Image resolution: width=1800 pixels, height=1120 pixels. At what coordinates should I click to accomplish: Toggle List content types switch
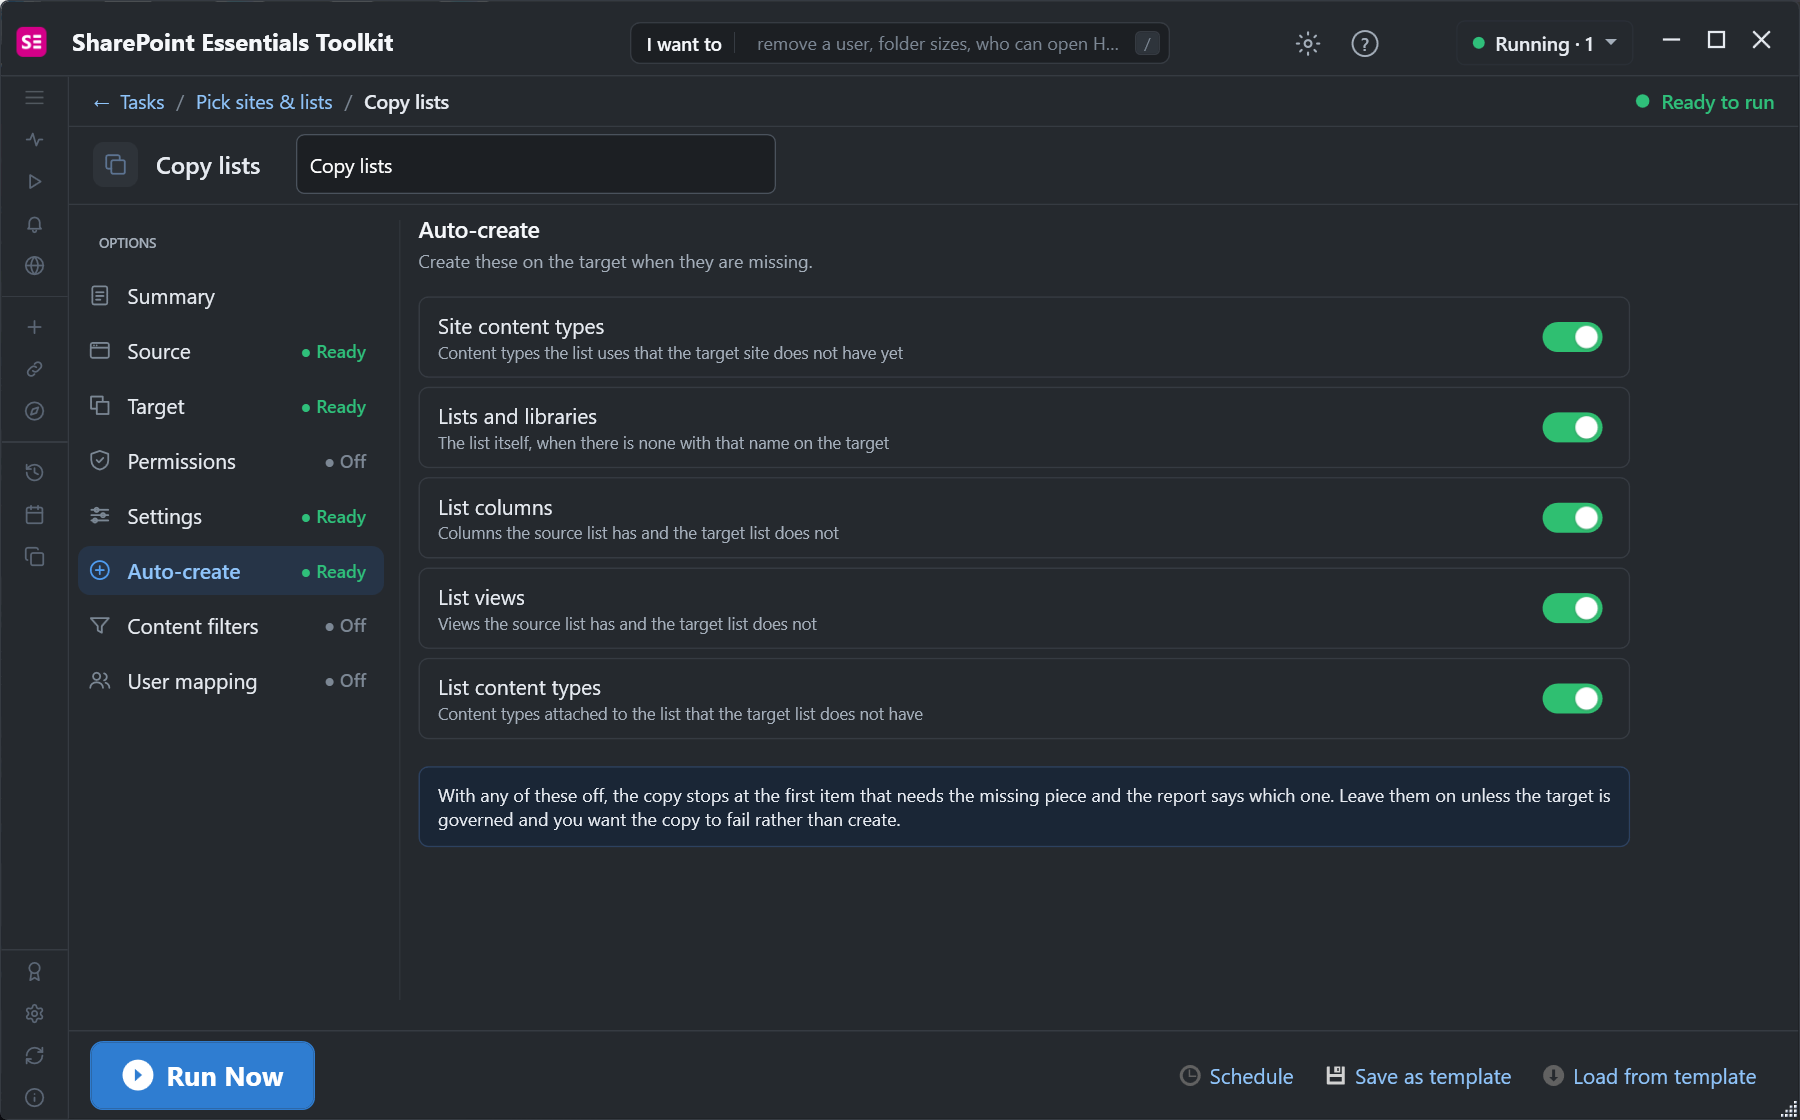(1572, 698)
